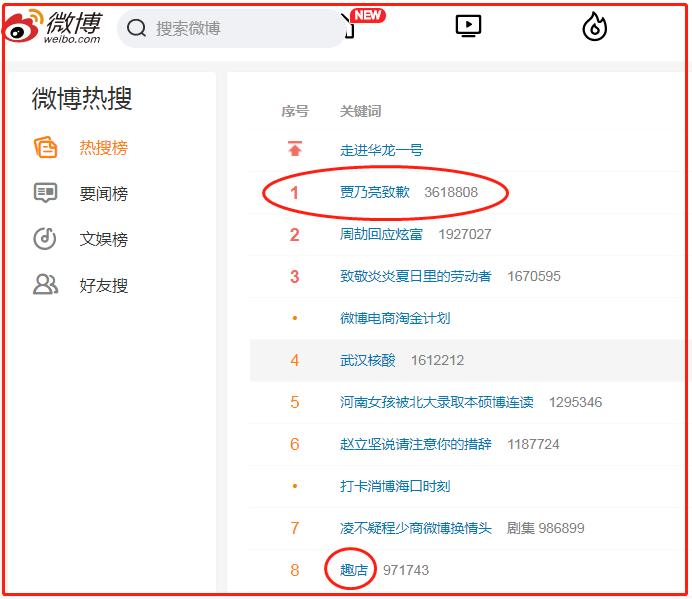This screenshot has height=599, width=692.
Task: Select the 要闻榜 menu label
Action: pyautogui.click(x=104, y=193)
